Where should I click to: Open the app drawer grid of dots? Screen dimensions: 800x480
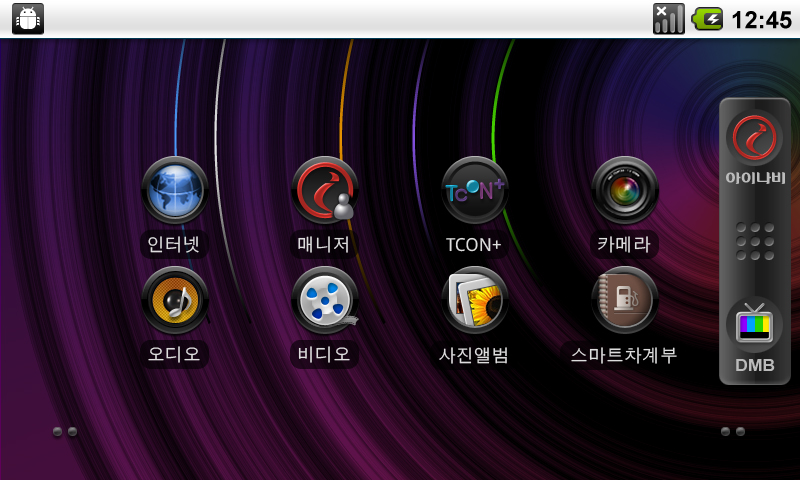[x=755, y=241]
